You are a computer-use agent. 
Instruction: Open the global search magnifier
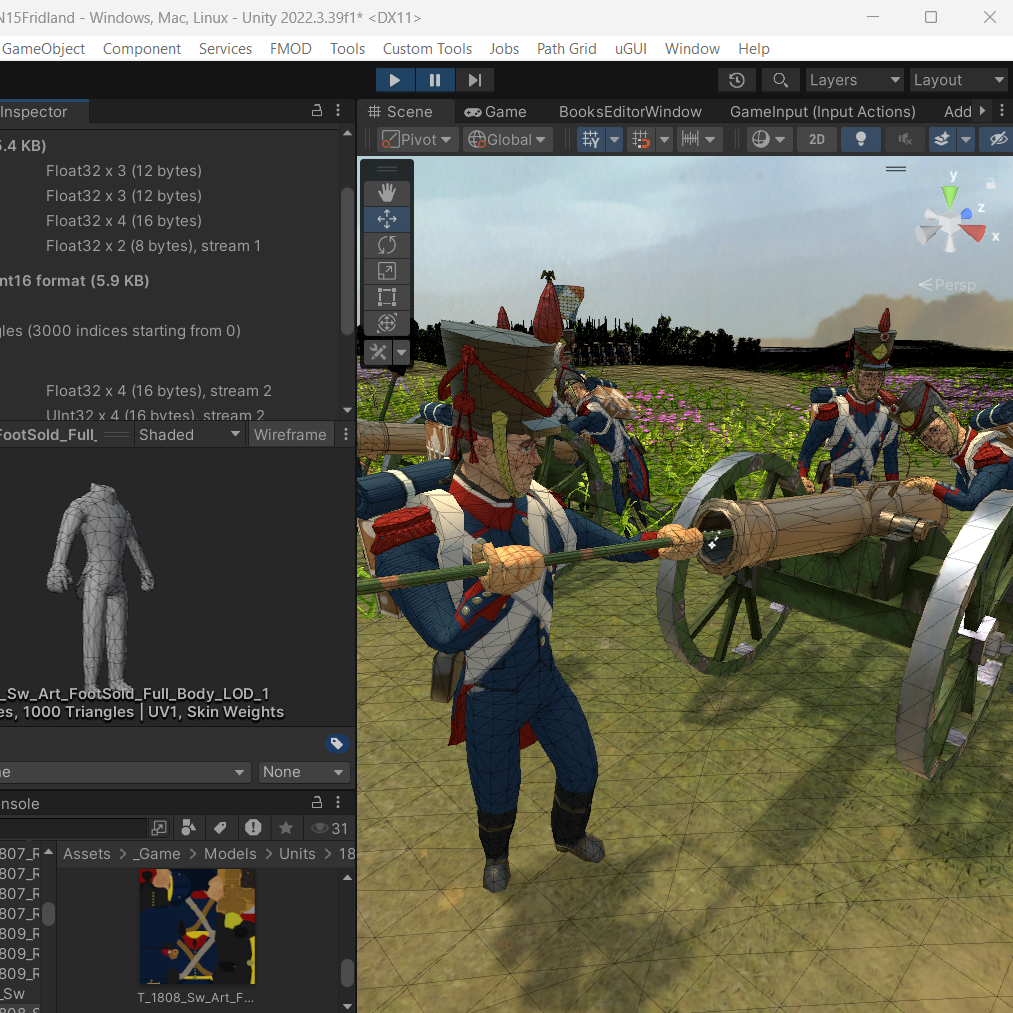[780, 80]
